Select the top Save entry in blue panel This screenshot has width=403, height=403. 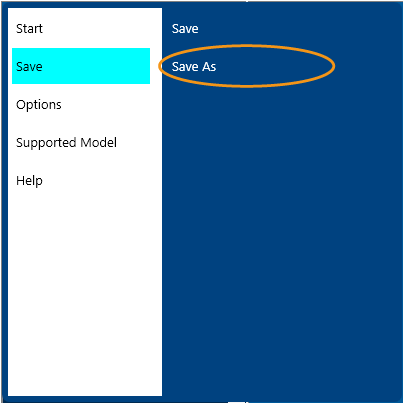[x=185, y=29]
